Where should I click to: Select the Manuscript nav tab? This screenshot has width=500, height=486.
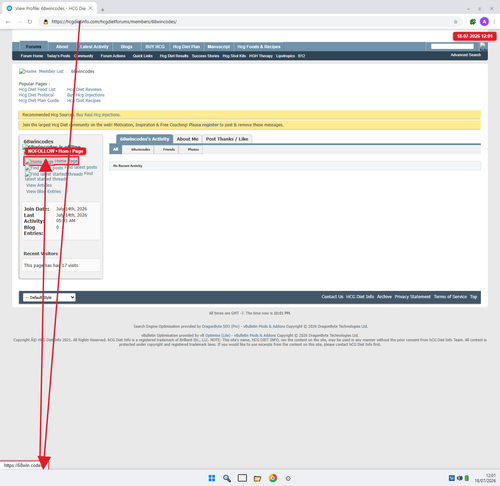coord(219,47)
